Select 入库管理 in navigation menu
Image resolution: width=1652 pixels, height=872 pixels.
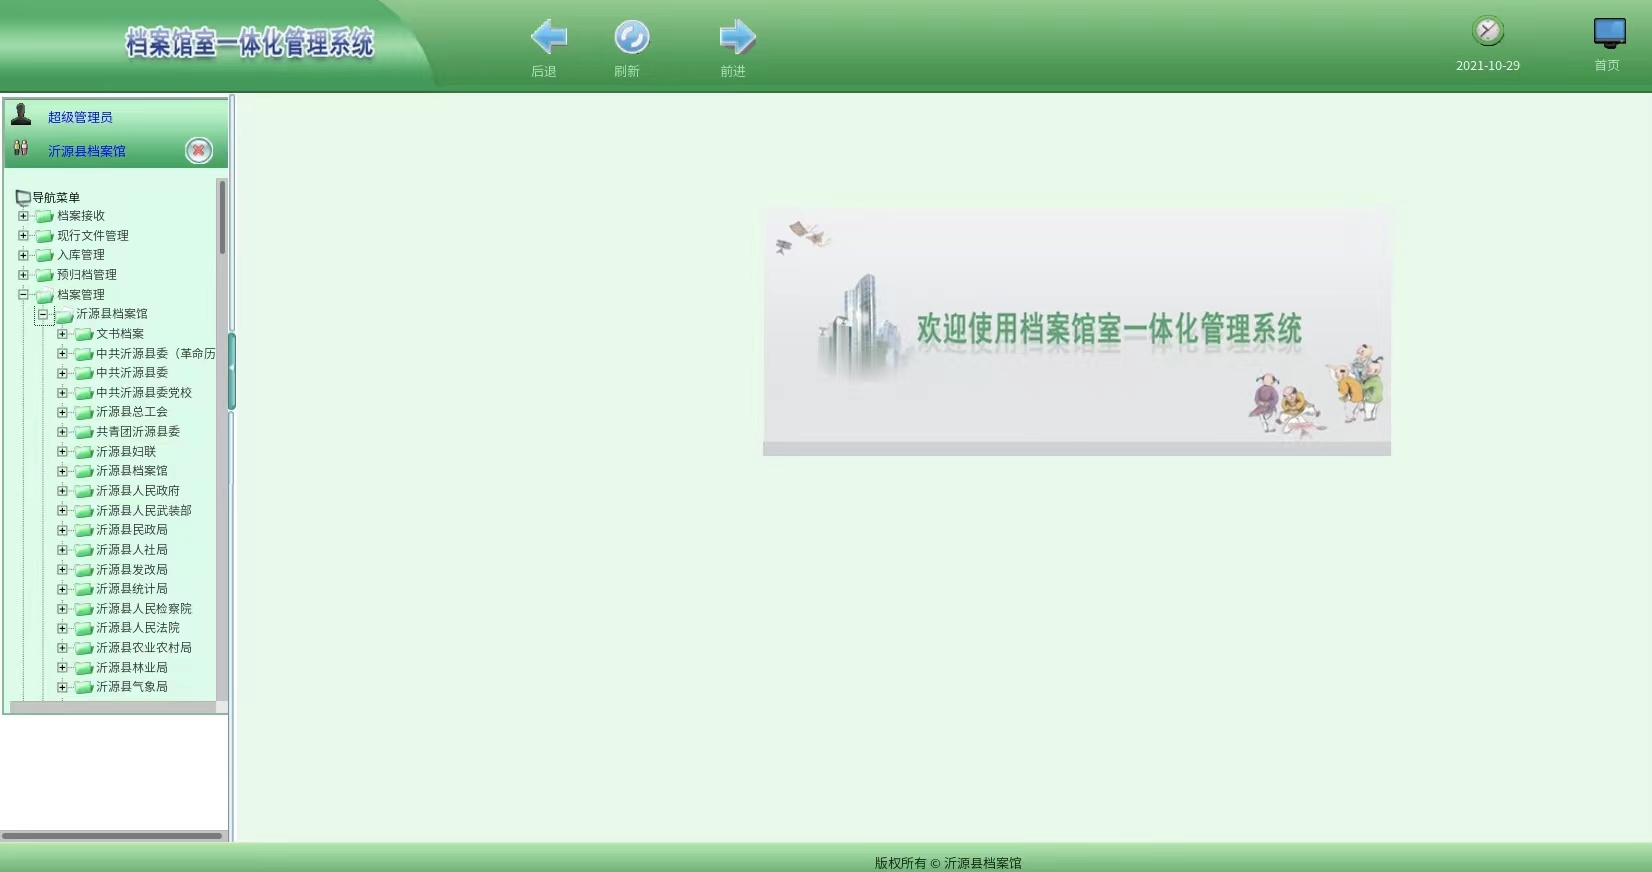(x=80, y=255)
